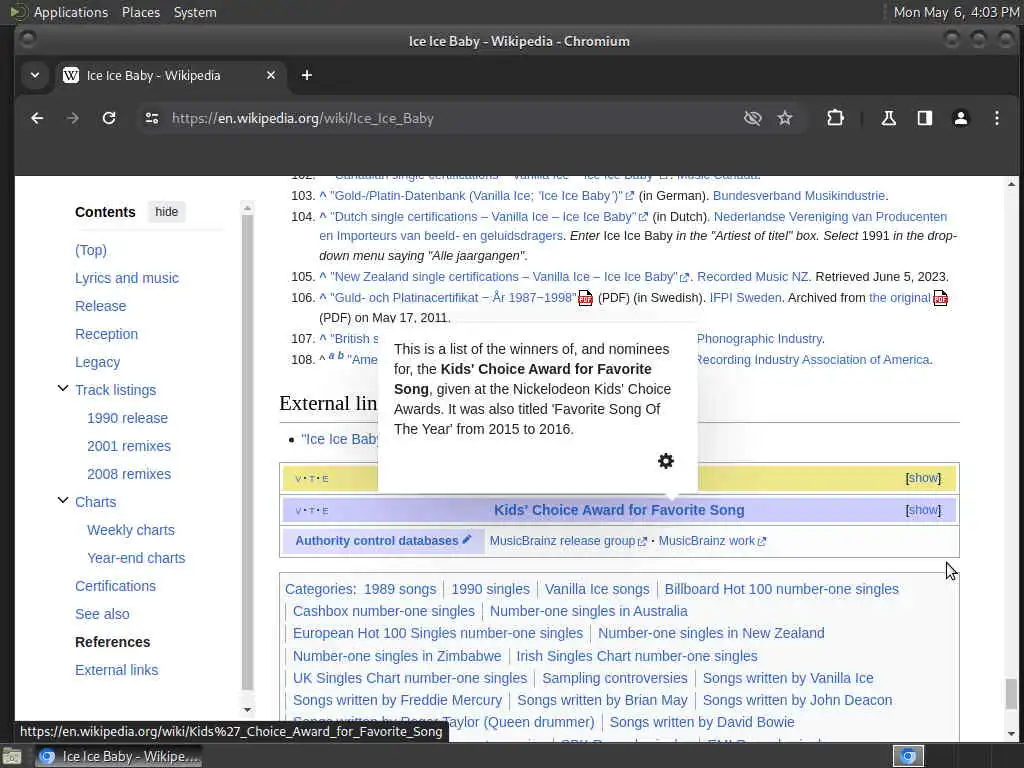This screenshot has height=768, width=1024.
Task: Collapse the Charts section in contents
Action: 63,501
